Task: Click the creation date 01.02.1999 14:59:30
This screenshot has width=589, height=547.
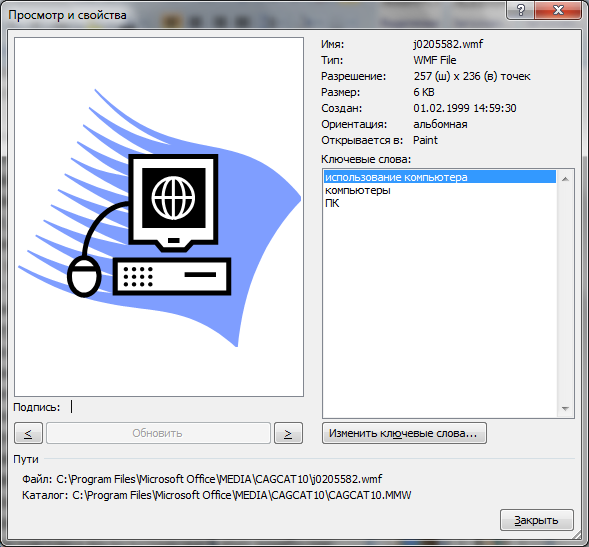Action: tap(465, 108)
